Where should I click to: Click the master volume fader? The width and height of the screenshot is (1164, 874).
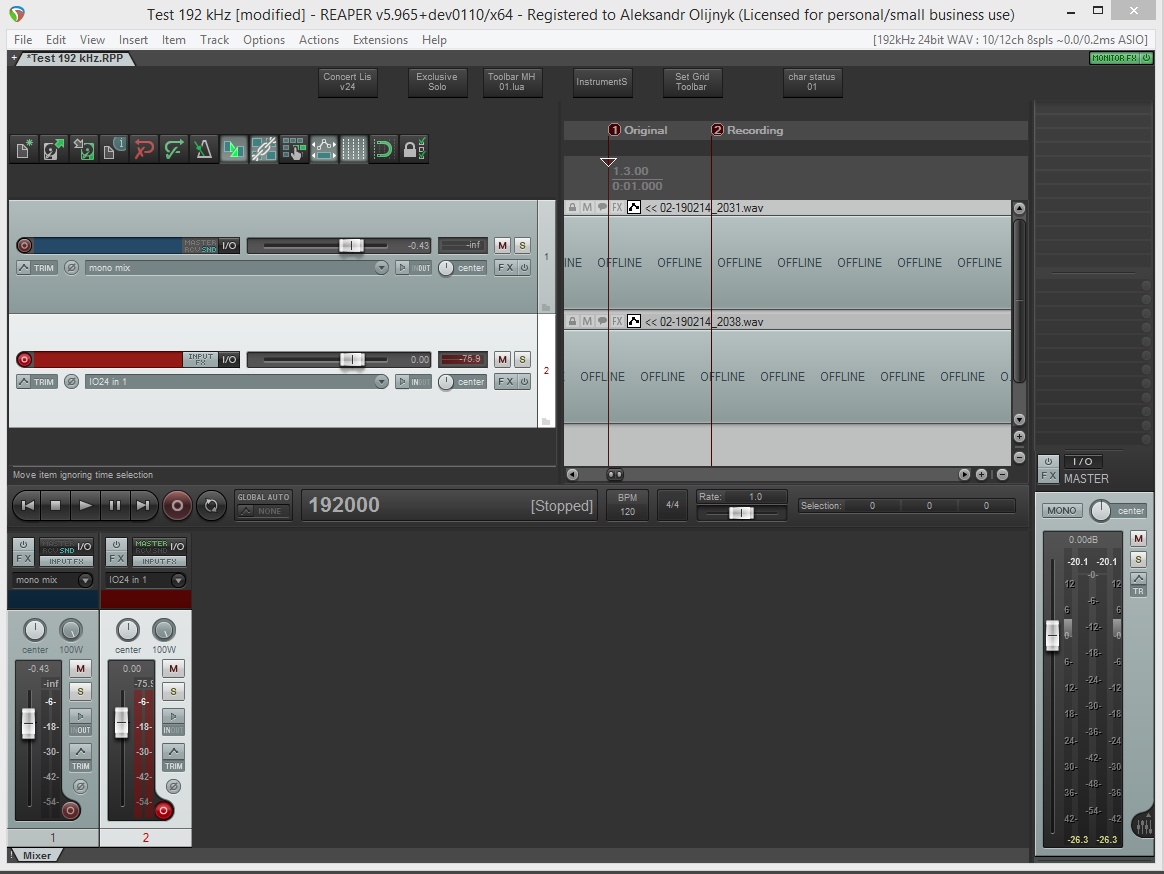(1052, 636)
